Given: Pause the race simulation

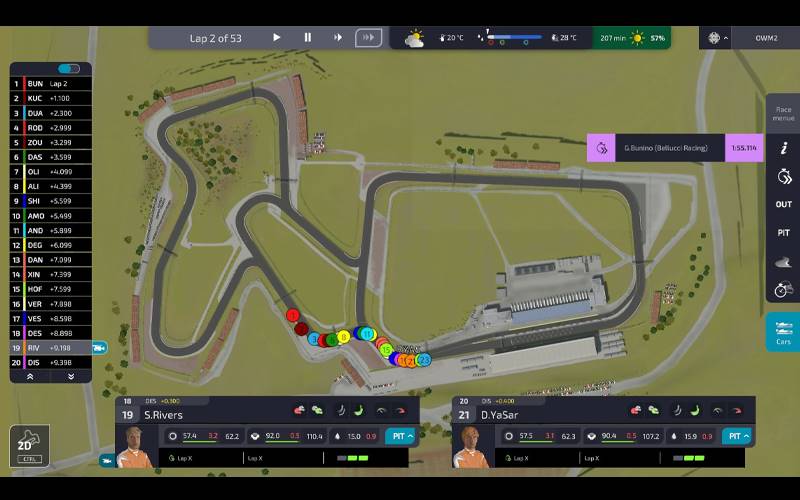Looking at the screenshot, I should click(x=307, y=38).
